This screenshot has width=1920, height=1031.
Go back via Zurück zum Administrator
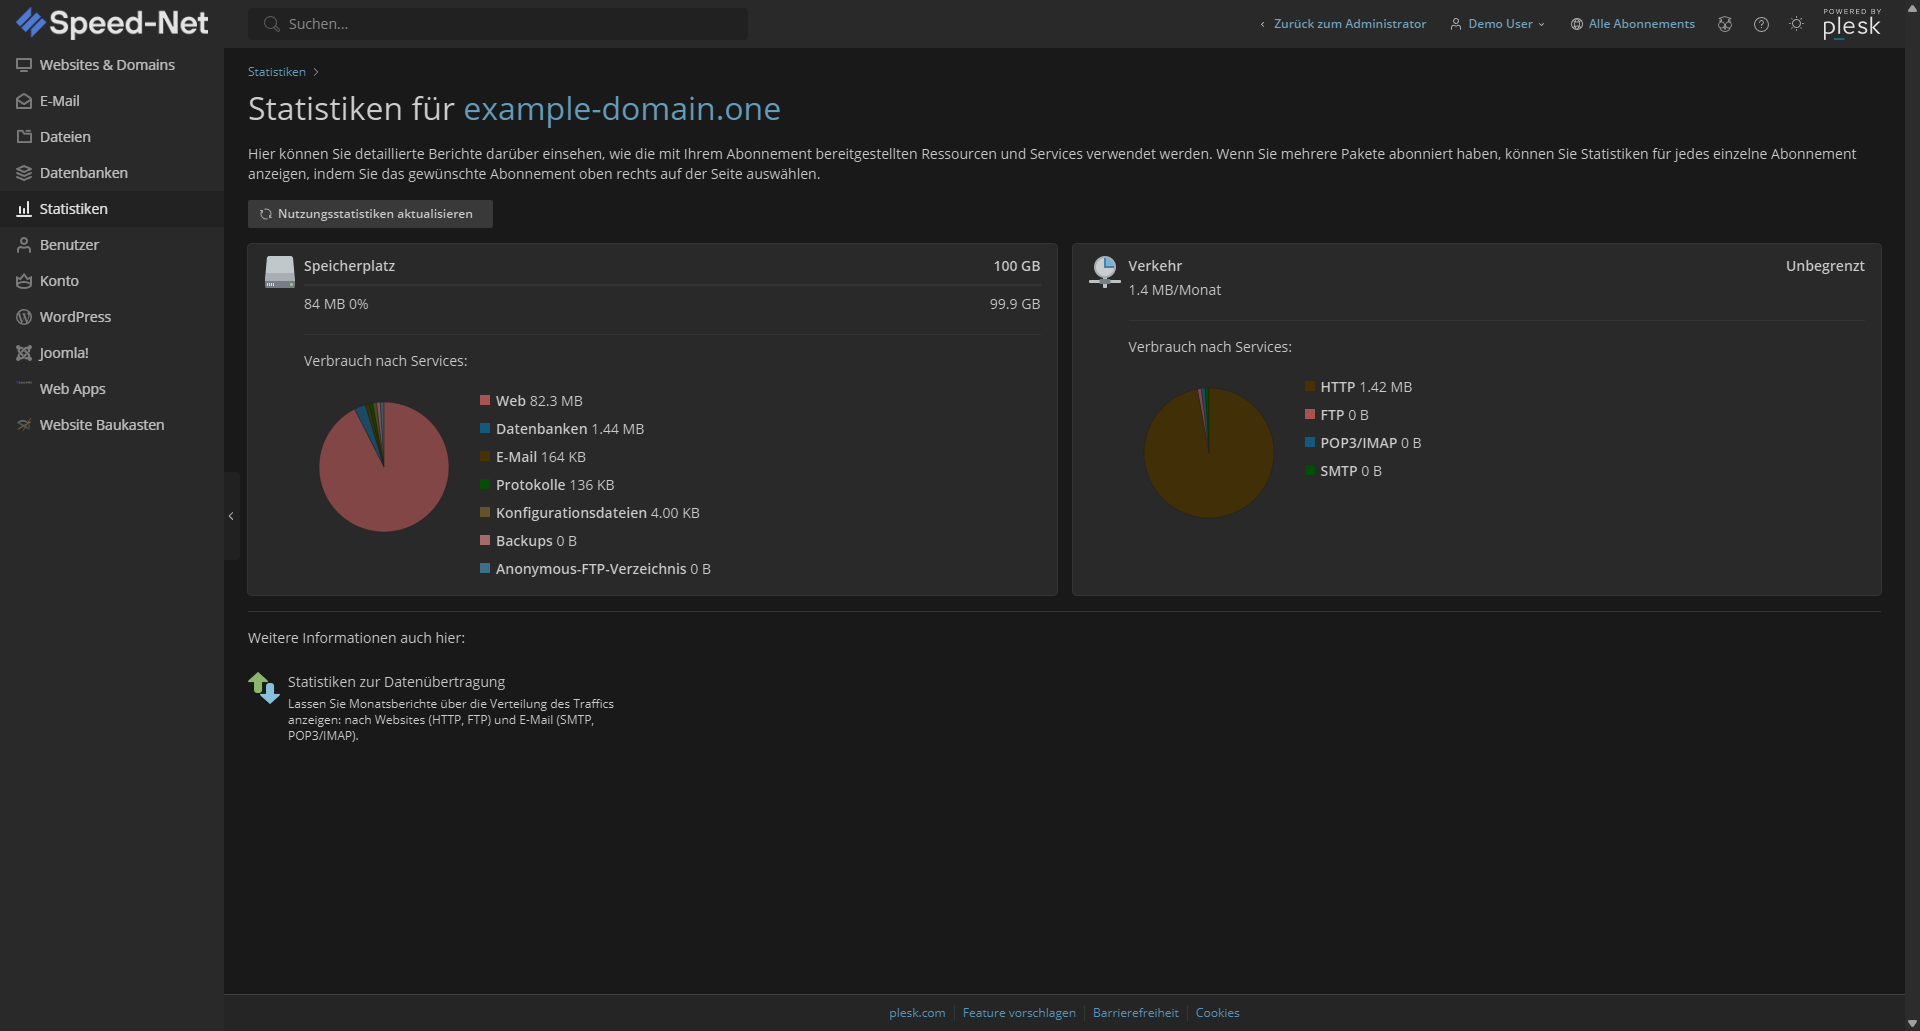click(x=1343, y=24)
